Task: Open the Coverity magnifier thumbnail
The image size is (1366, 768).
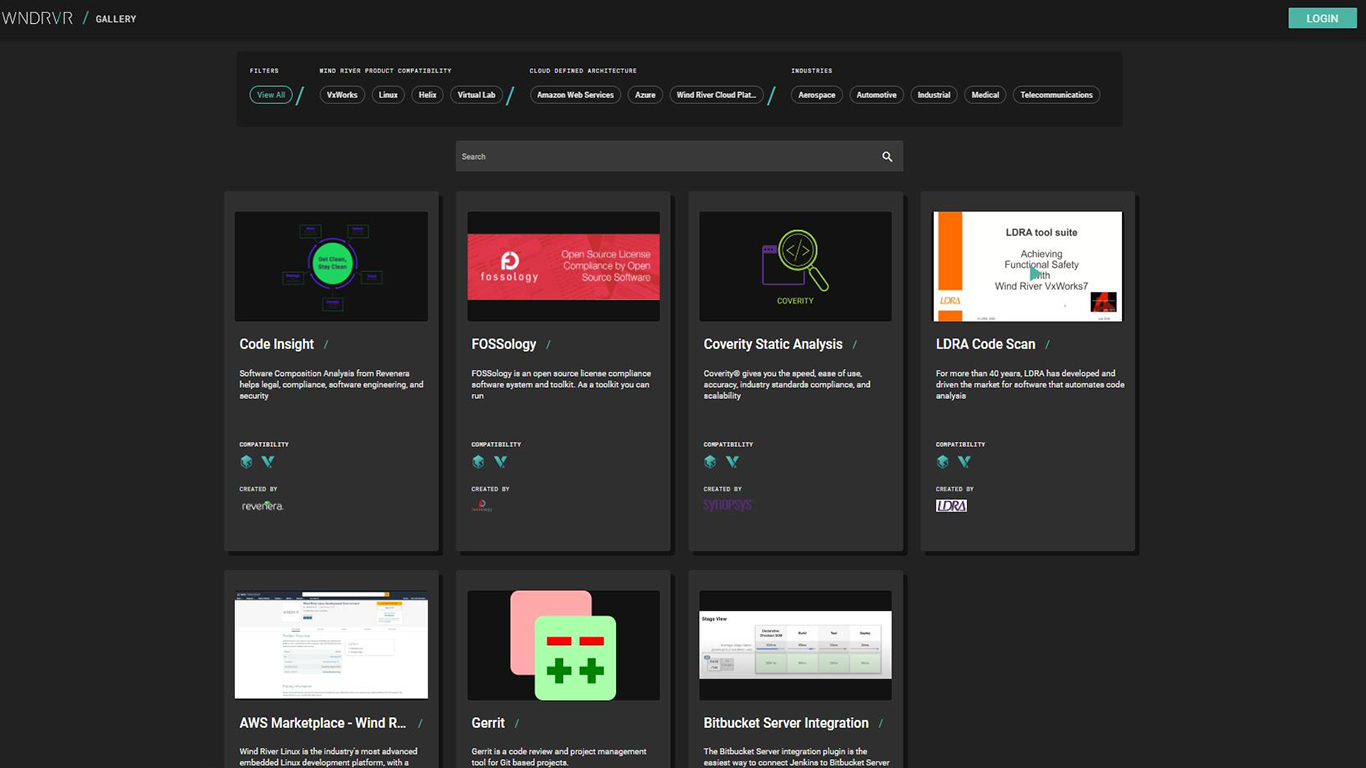Action: tap(795, 266)
